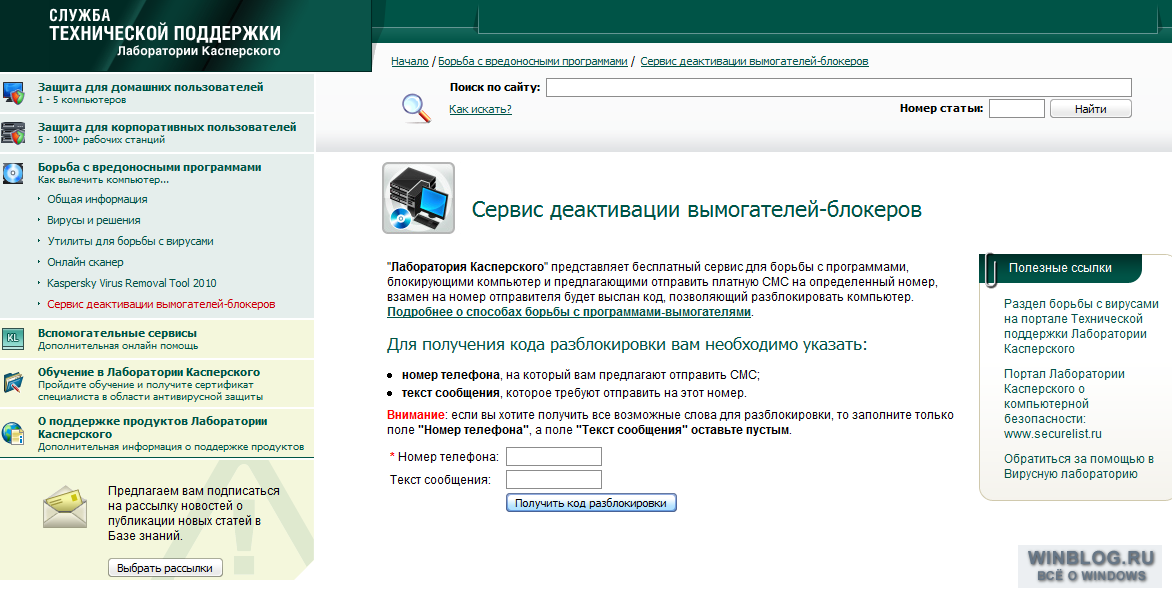The image size is (1172, 599).
Task: Focus the Номер статьи field
Action: (1017, 108)
